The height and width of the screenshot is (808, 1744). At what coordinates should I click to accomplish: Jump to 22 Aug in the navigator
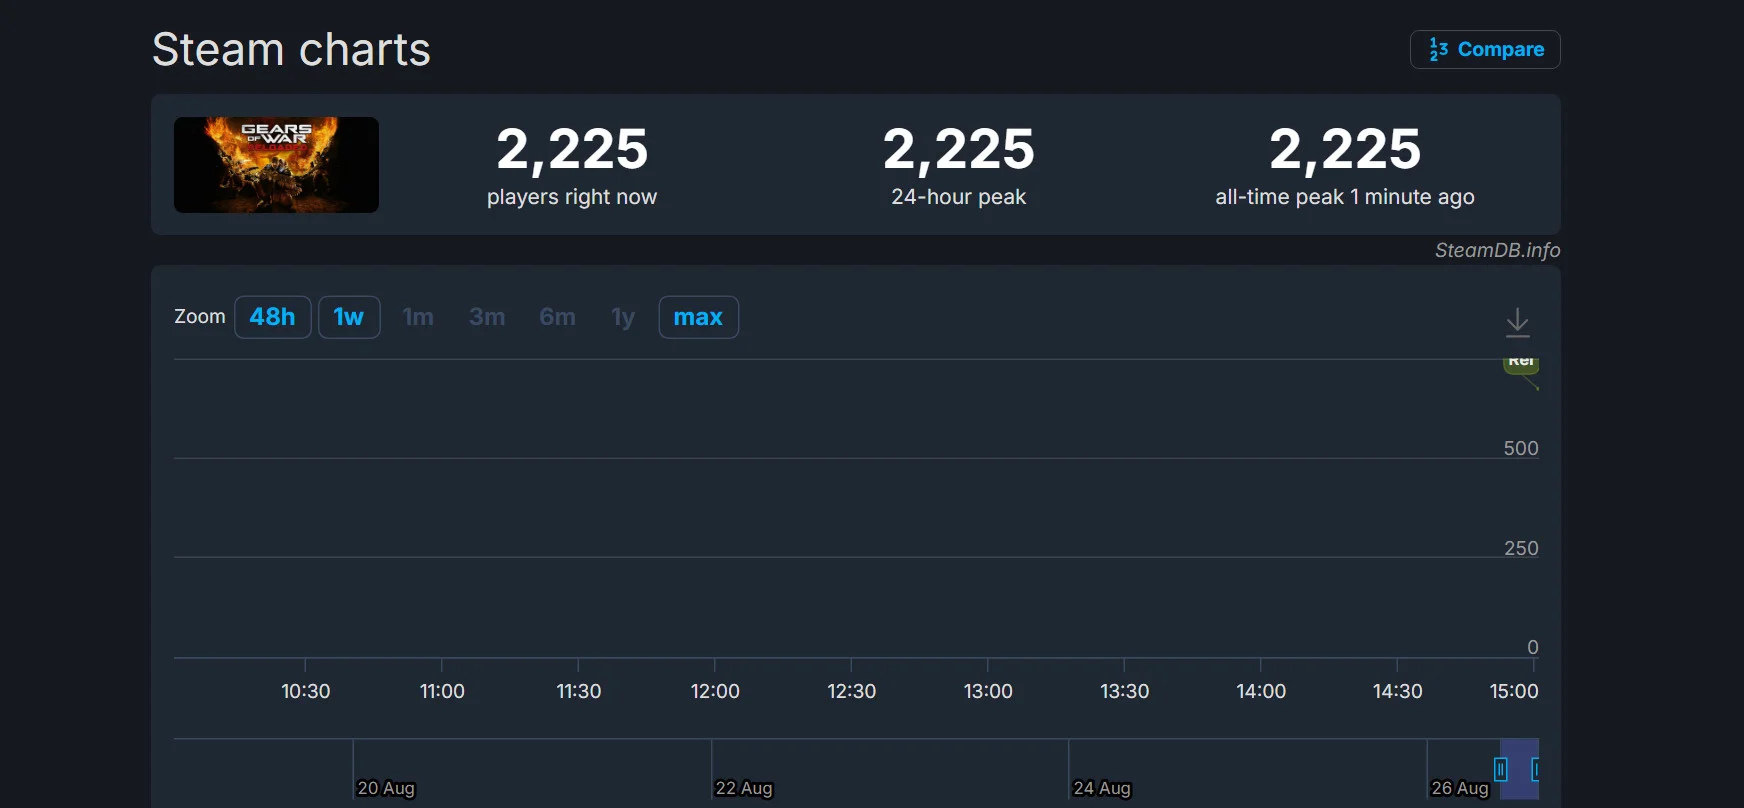tap(744, 788)
